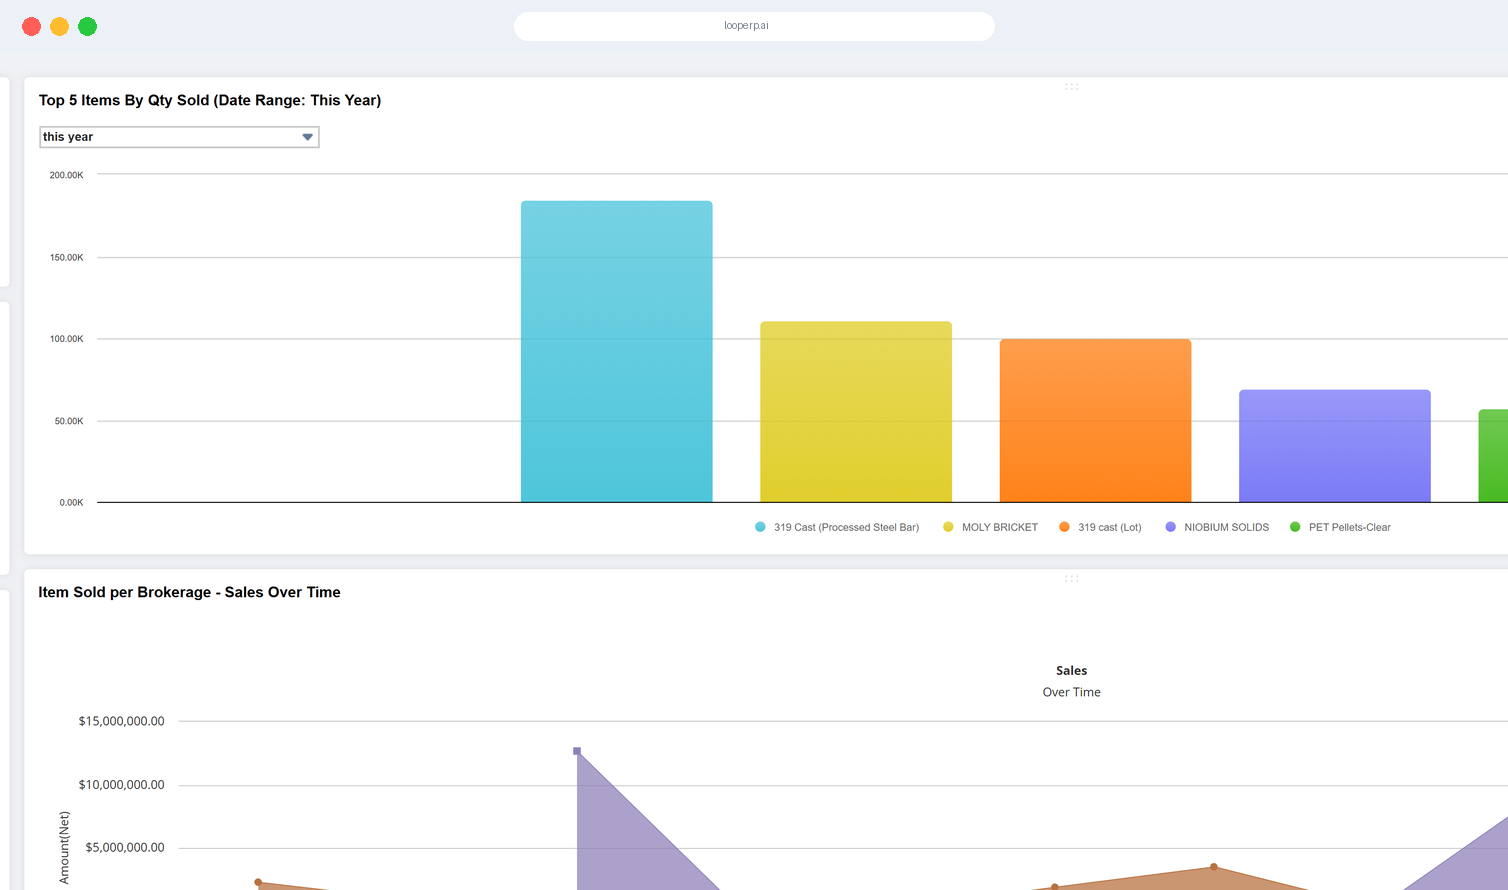The width and height of the screenshot is (1508, 890).
Task: Toggle the MOLY BRICKET legend entry
Action: (990, 527)
